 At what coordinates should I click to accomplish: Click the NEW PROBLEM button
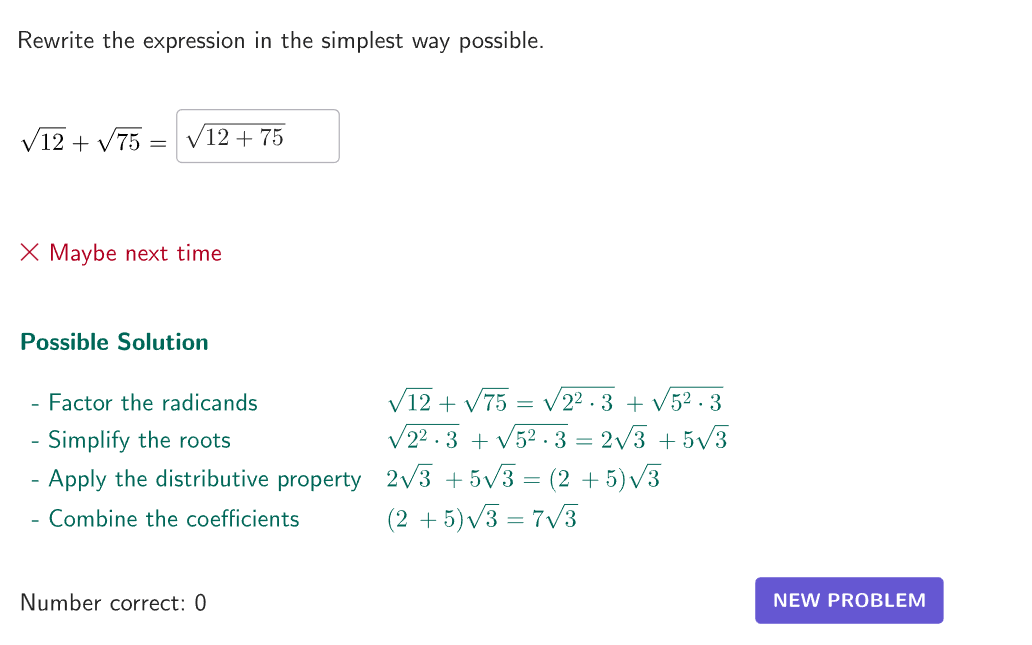(x=849, y=600)
